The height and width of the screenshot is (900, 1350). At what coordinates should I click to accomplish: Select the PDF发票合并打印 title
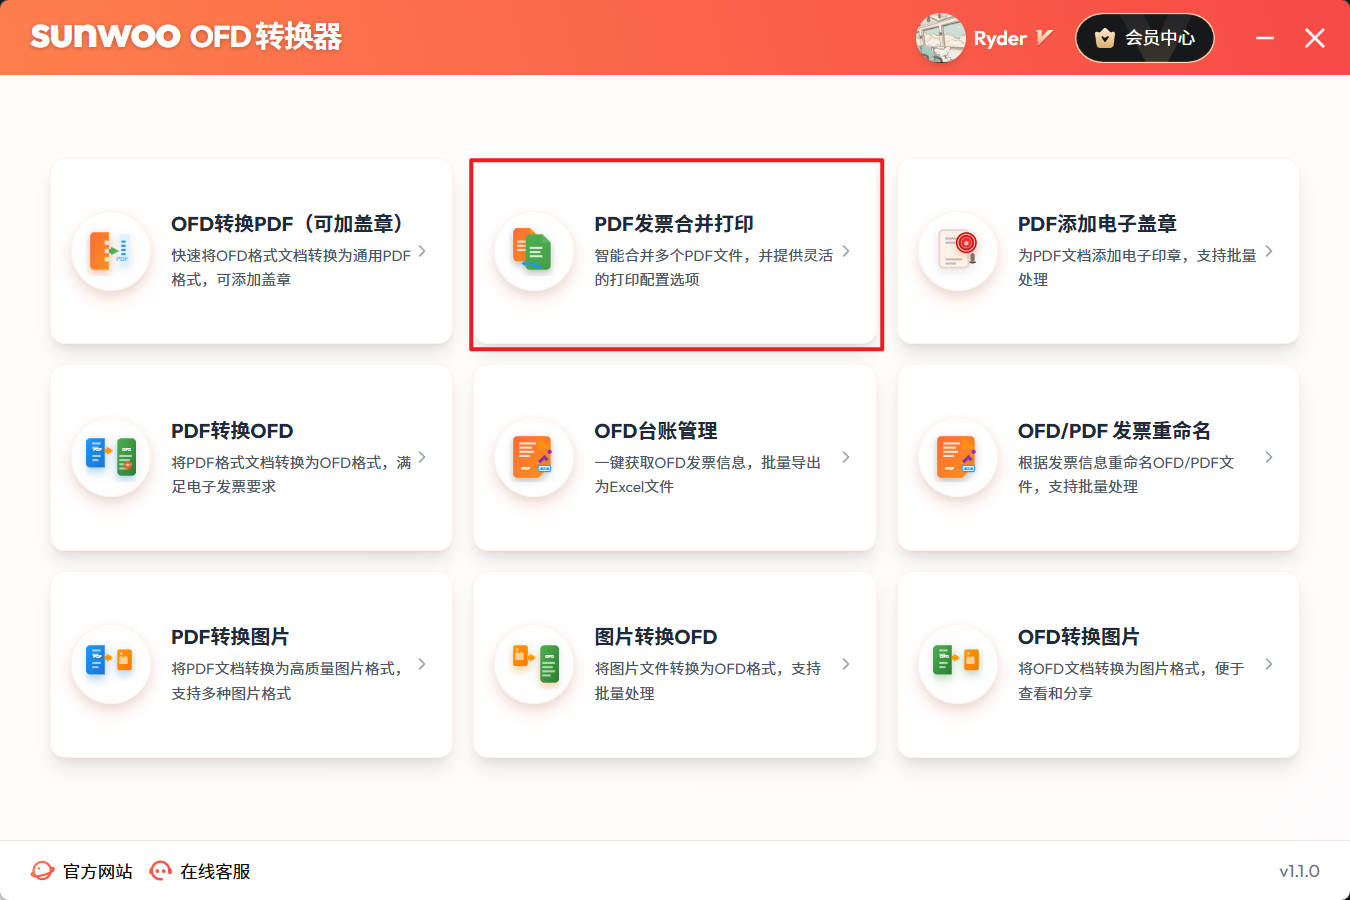tap(674, 224)
